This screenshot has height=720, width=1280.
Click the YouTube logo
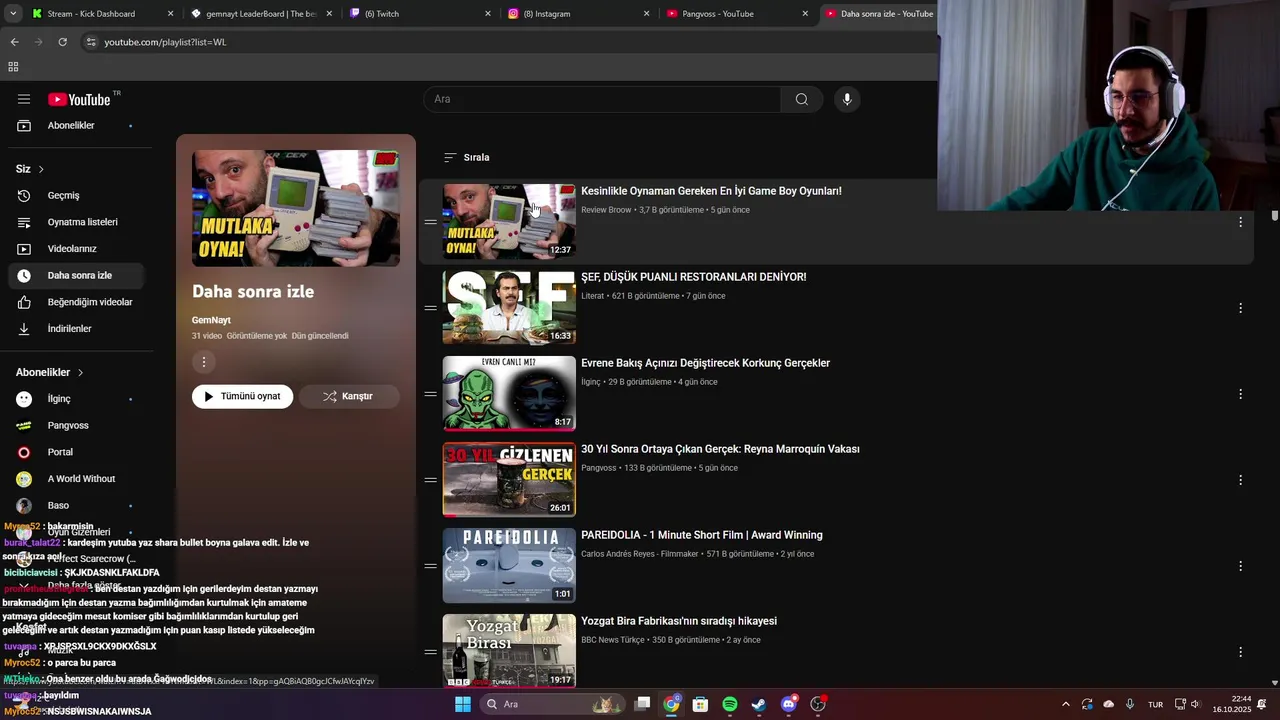tap(80, 99)
